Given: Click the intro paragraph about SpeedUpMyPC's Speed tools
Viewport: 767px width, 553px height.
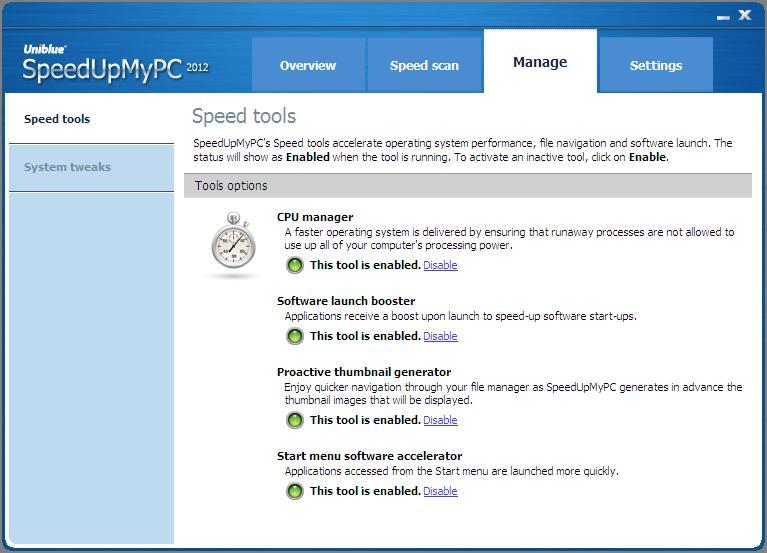Looking at the screenshot, I should [463, 150].
